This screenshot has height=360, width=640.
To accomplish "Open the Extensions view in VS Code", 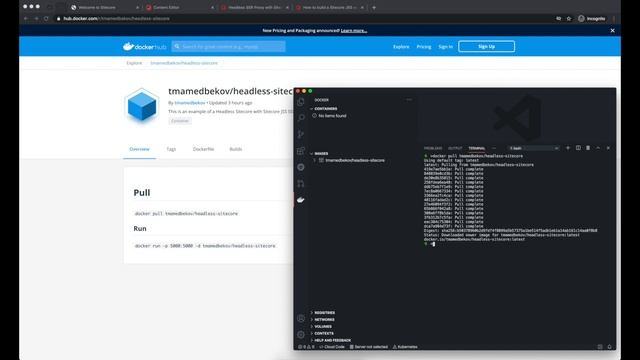I will click(301, 151).
